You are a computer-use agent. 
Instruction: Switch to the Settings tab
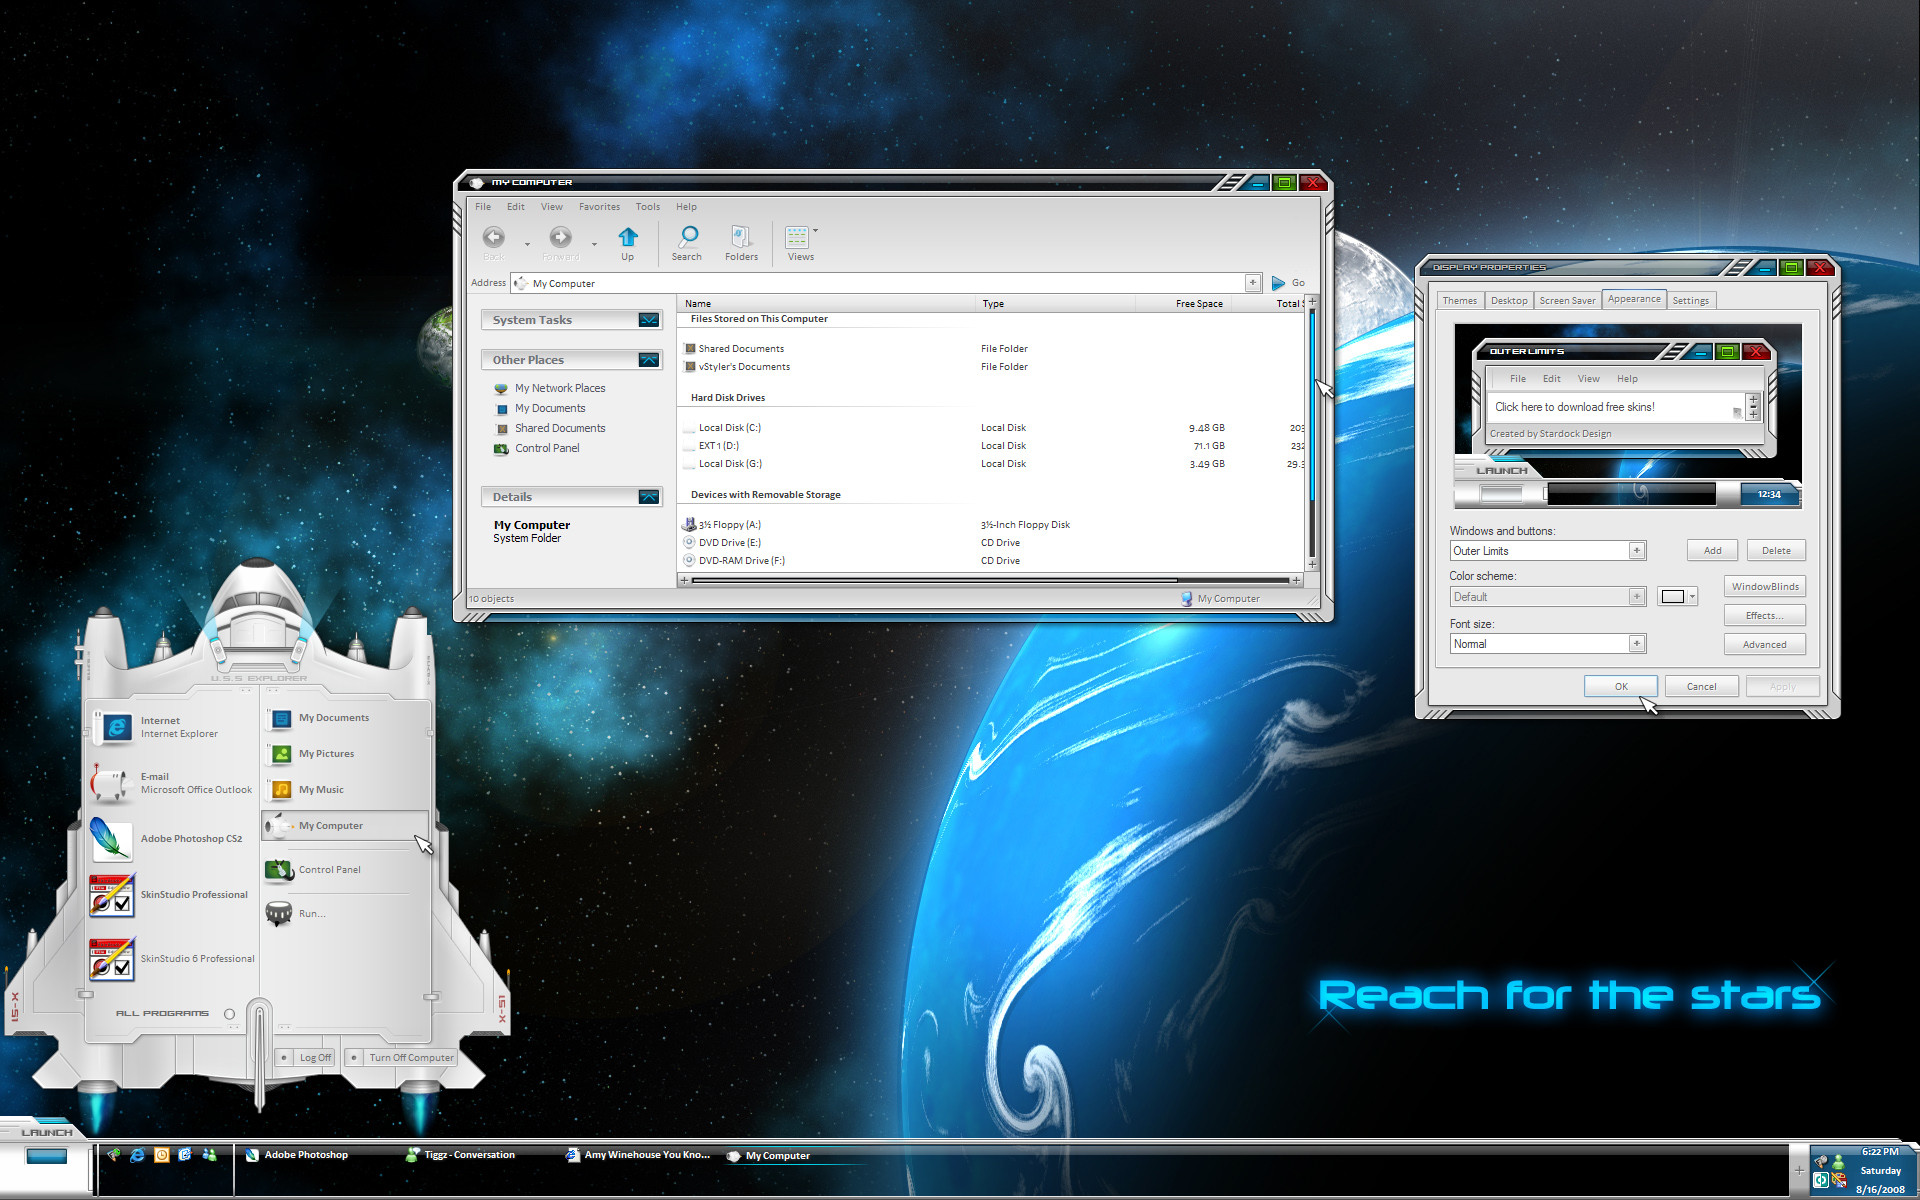click(x=1690, y=301)
